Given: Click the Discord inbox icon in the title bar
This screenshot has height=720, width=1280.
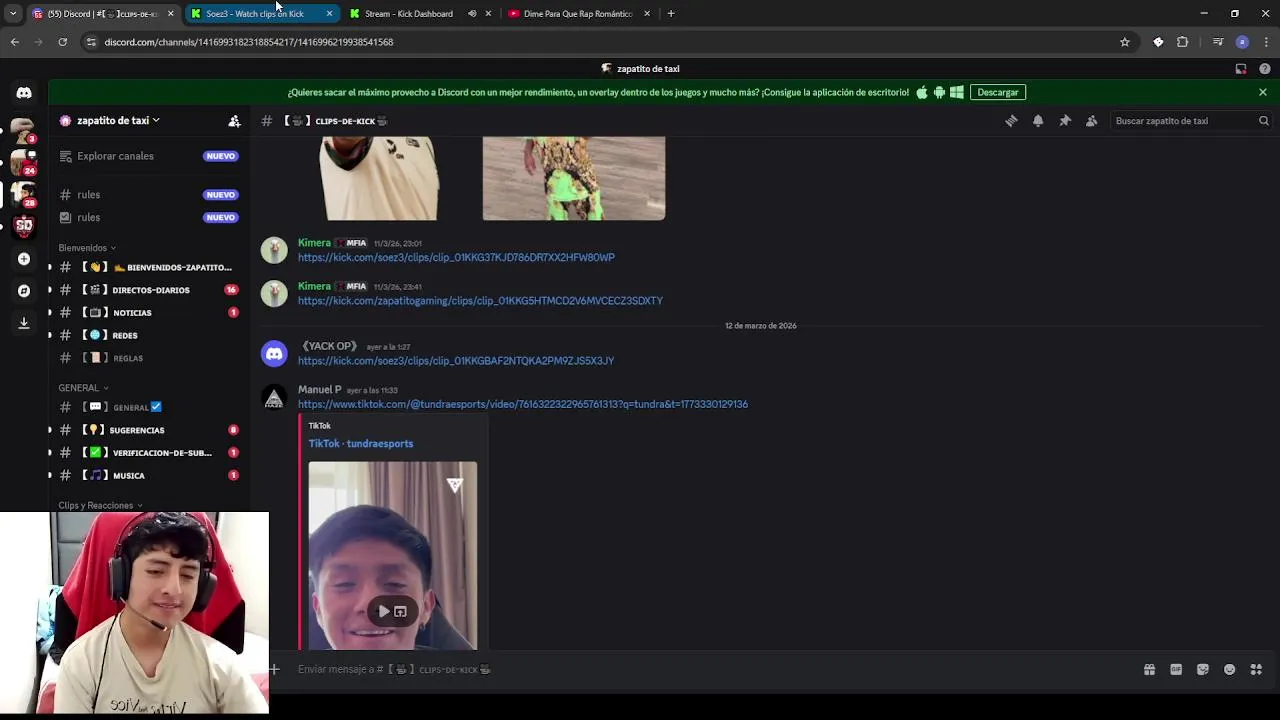Looking at the screenshot, I should point(1241,69).
